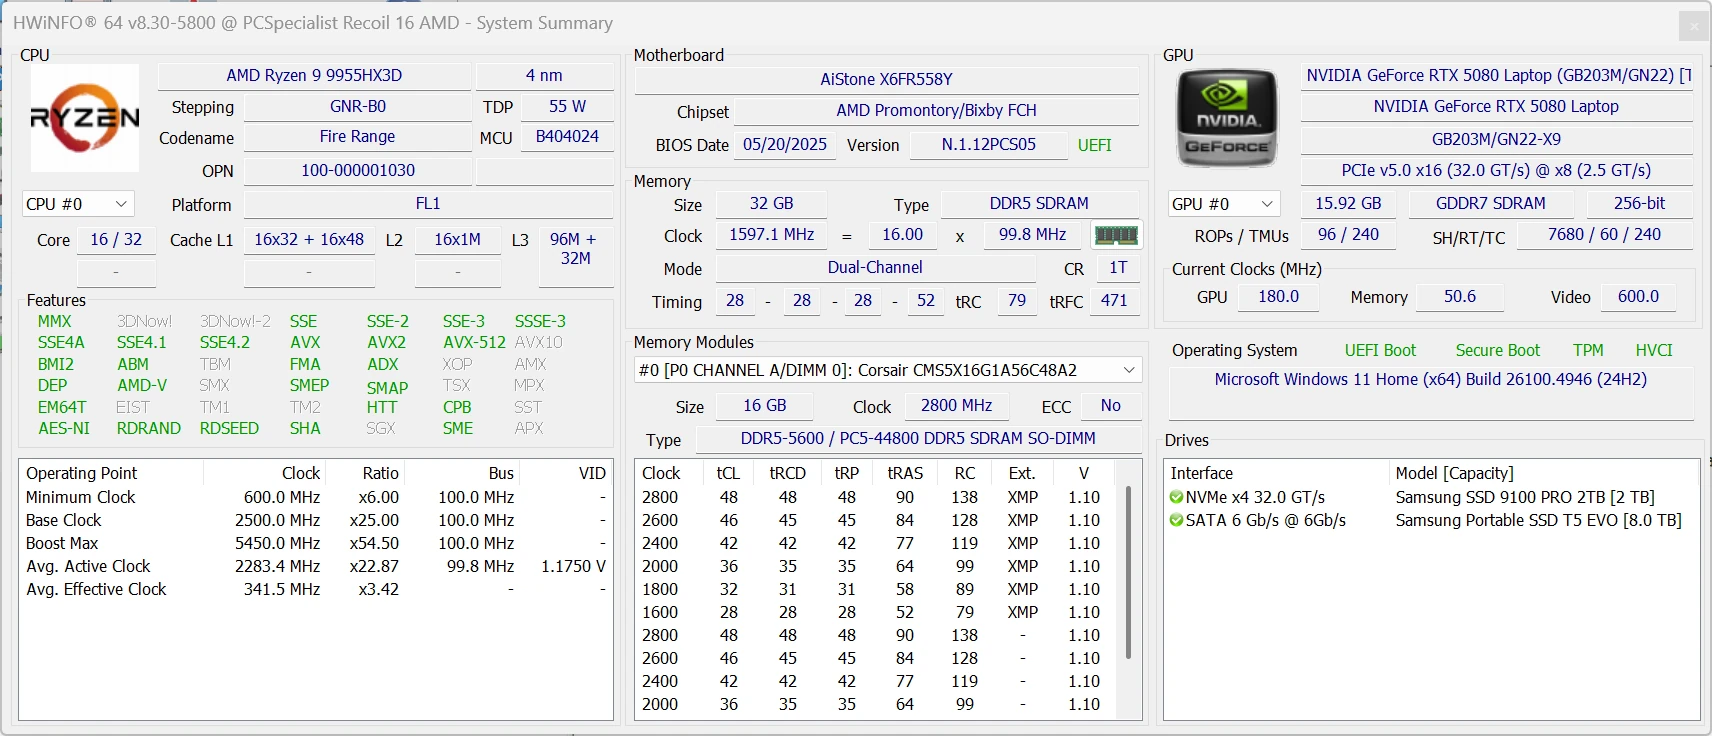
Task: Click the BIOS date 05/20/2025 field
Action: (x=785, y=145)
